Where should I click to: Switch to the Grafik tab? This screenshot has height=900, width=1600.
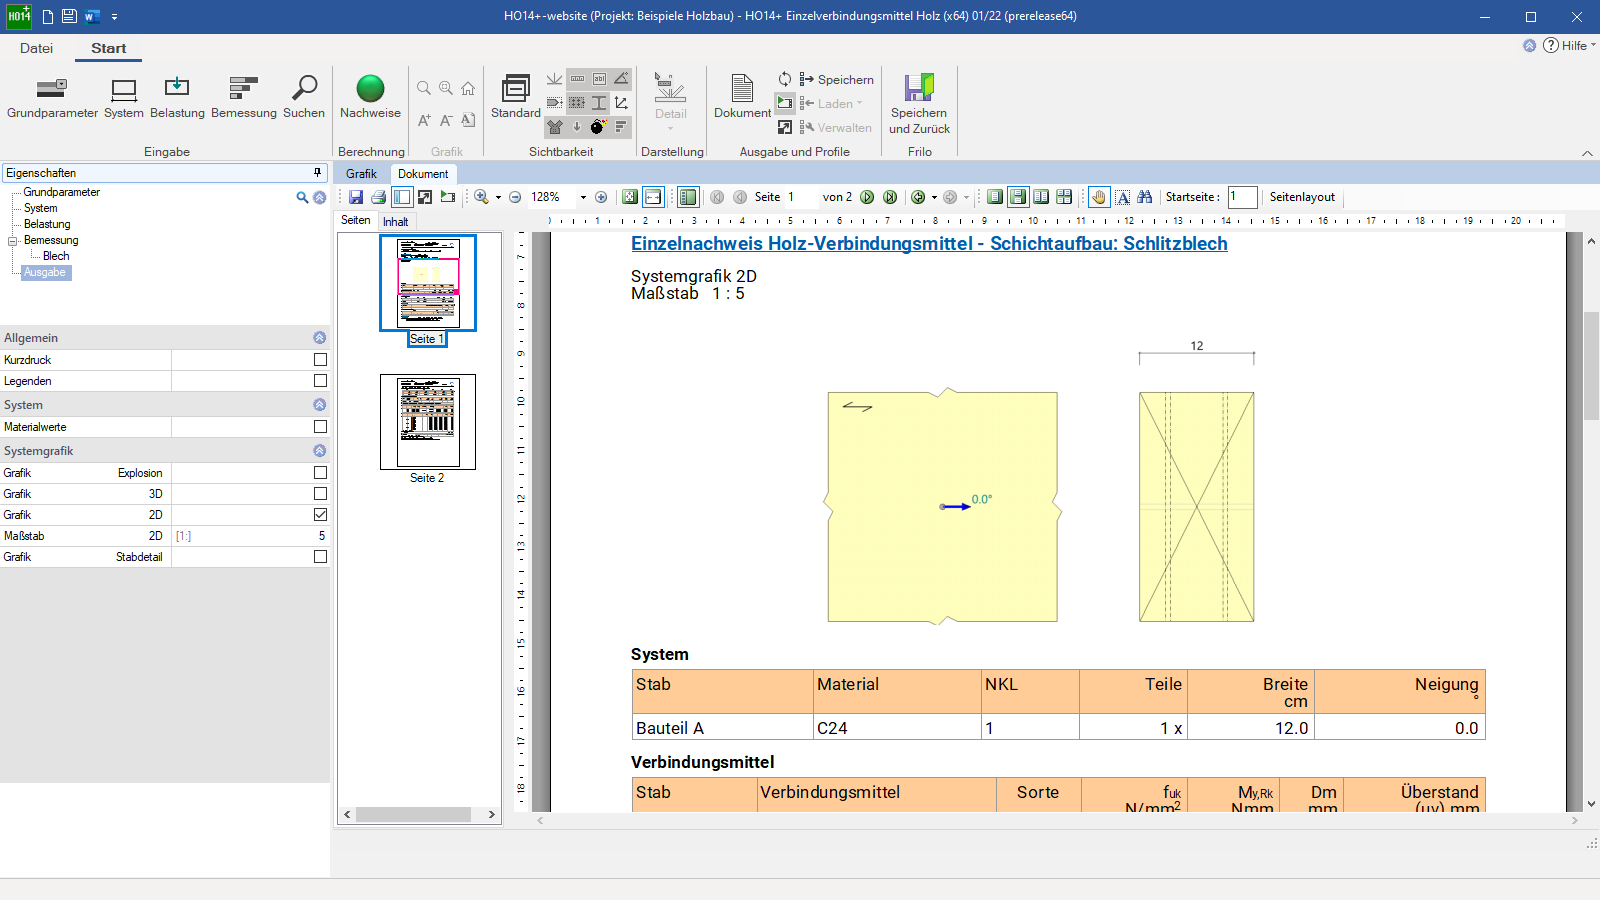[x=361, y=174]
